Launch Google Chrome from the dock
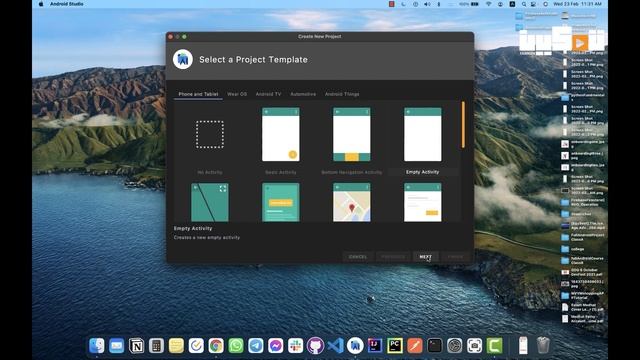Viewport: 640px width, 360px height. (x=216, y=346)
